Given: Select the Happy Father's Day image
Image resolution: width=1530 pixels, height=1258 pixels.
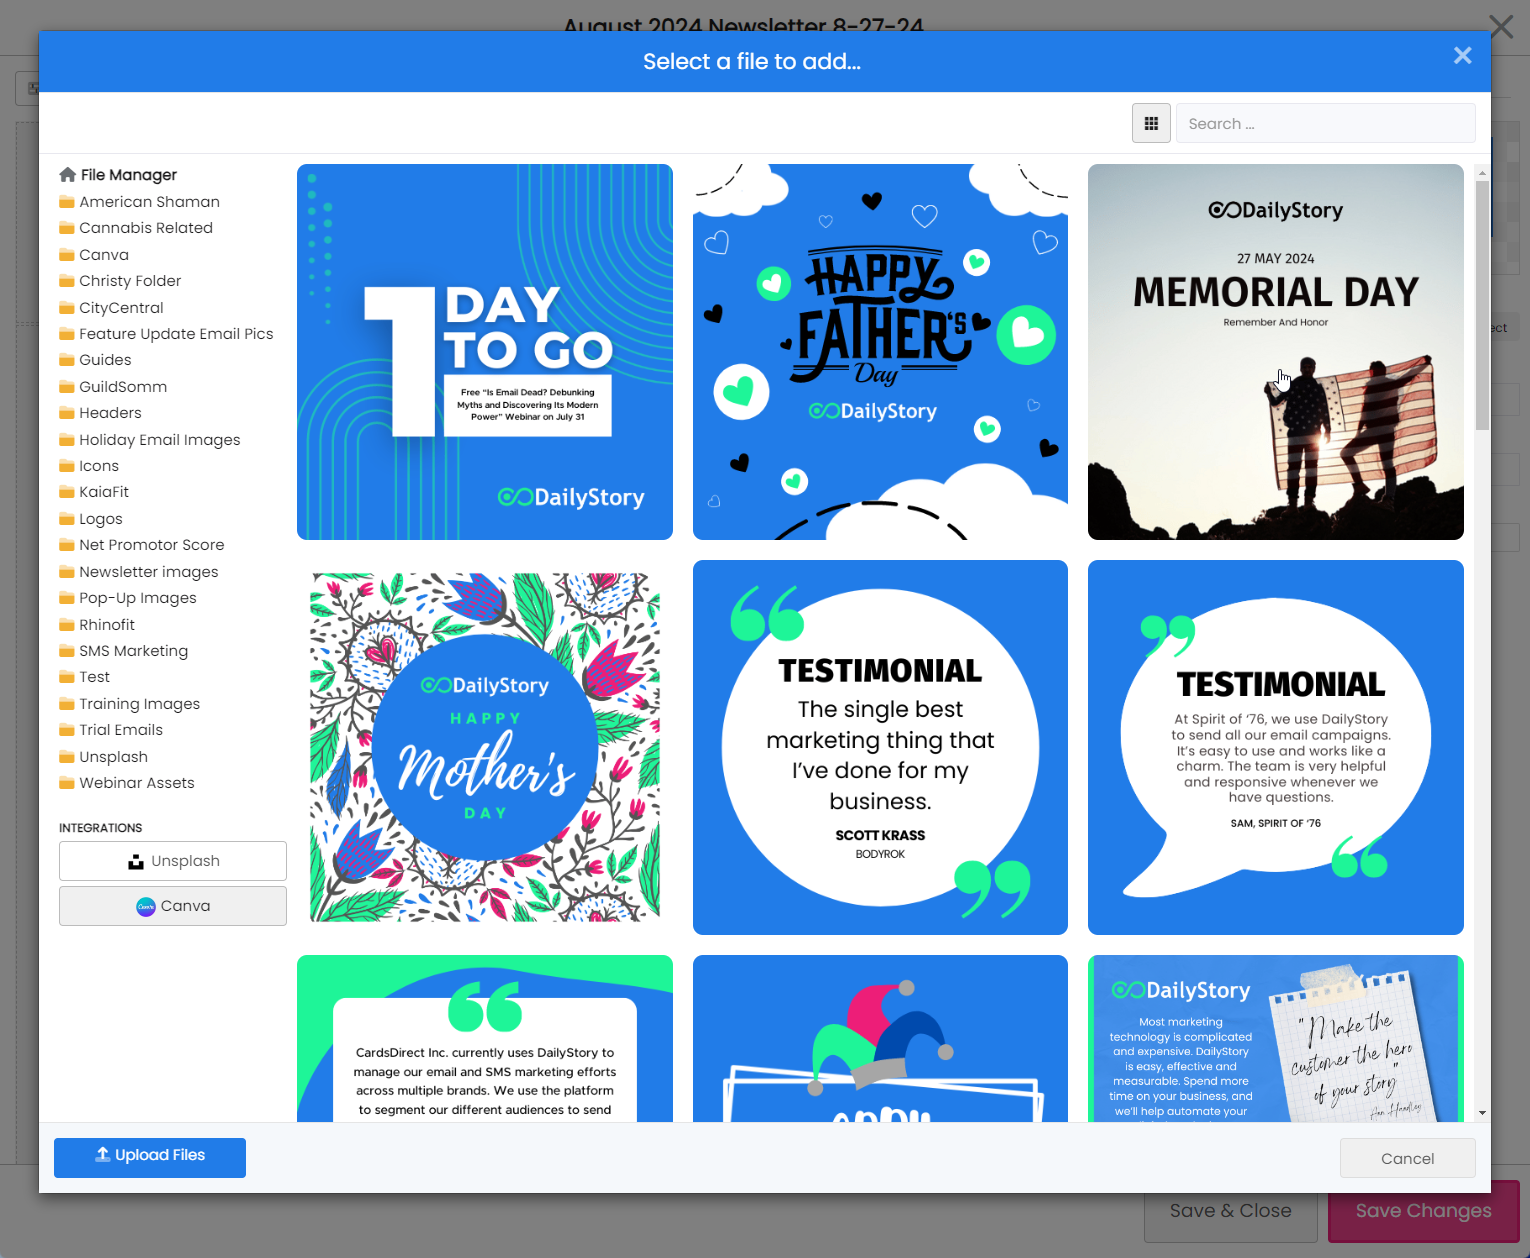Looking at the screenshot, I should point(880,352).
